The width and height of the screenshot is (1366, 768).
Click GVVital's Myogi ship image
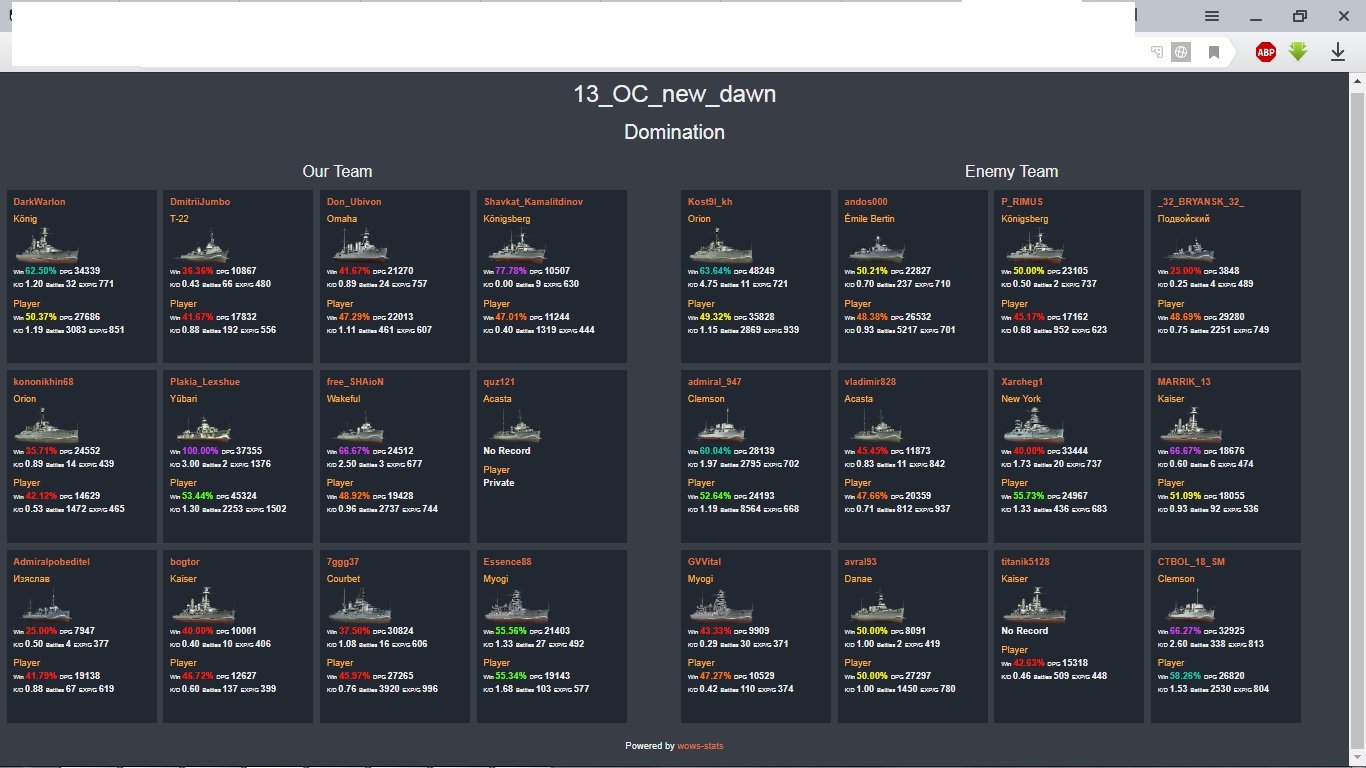pyautogui.click(x=720, y=605)
